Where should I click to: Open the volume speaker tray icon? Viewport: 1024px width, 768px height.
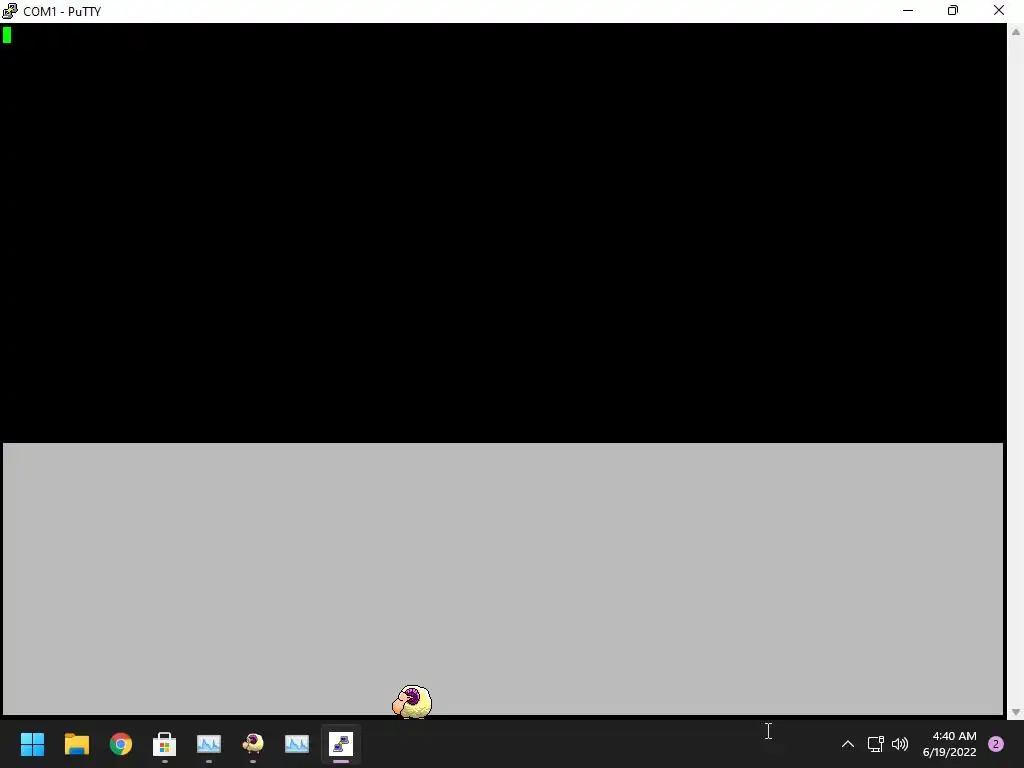pos(900,744)
